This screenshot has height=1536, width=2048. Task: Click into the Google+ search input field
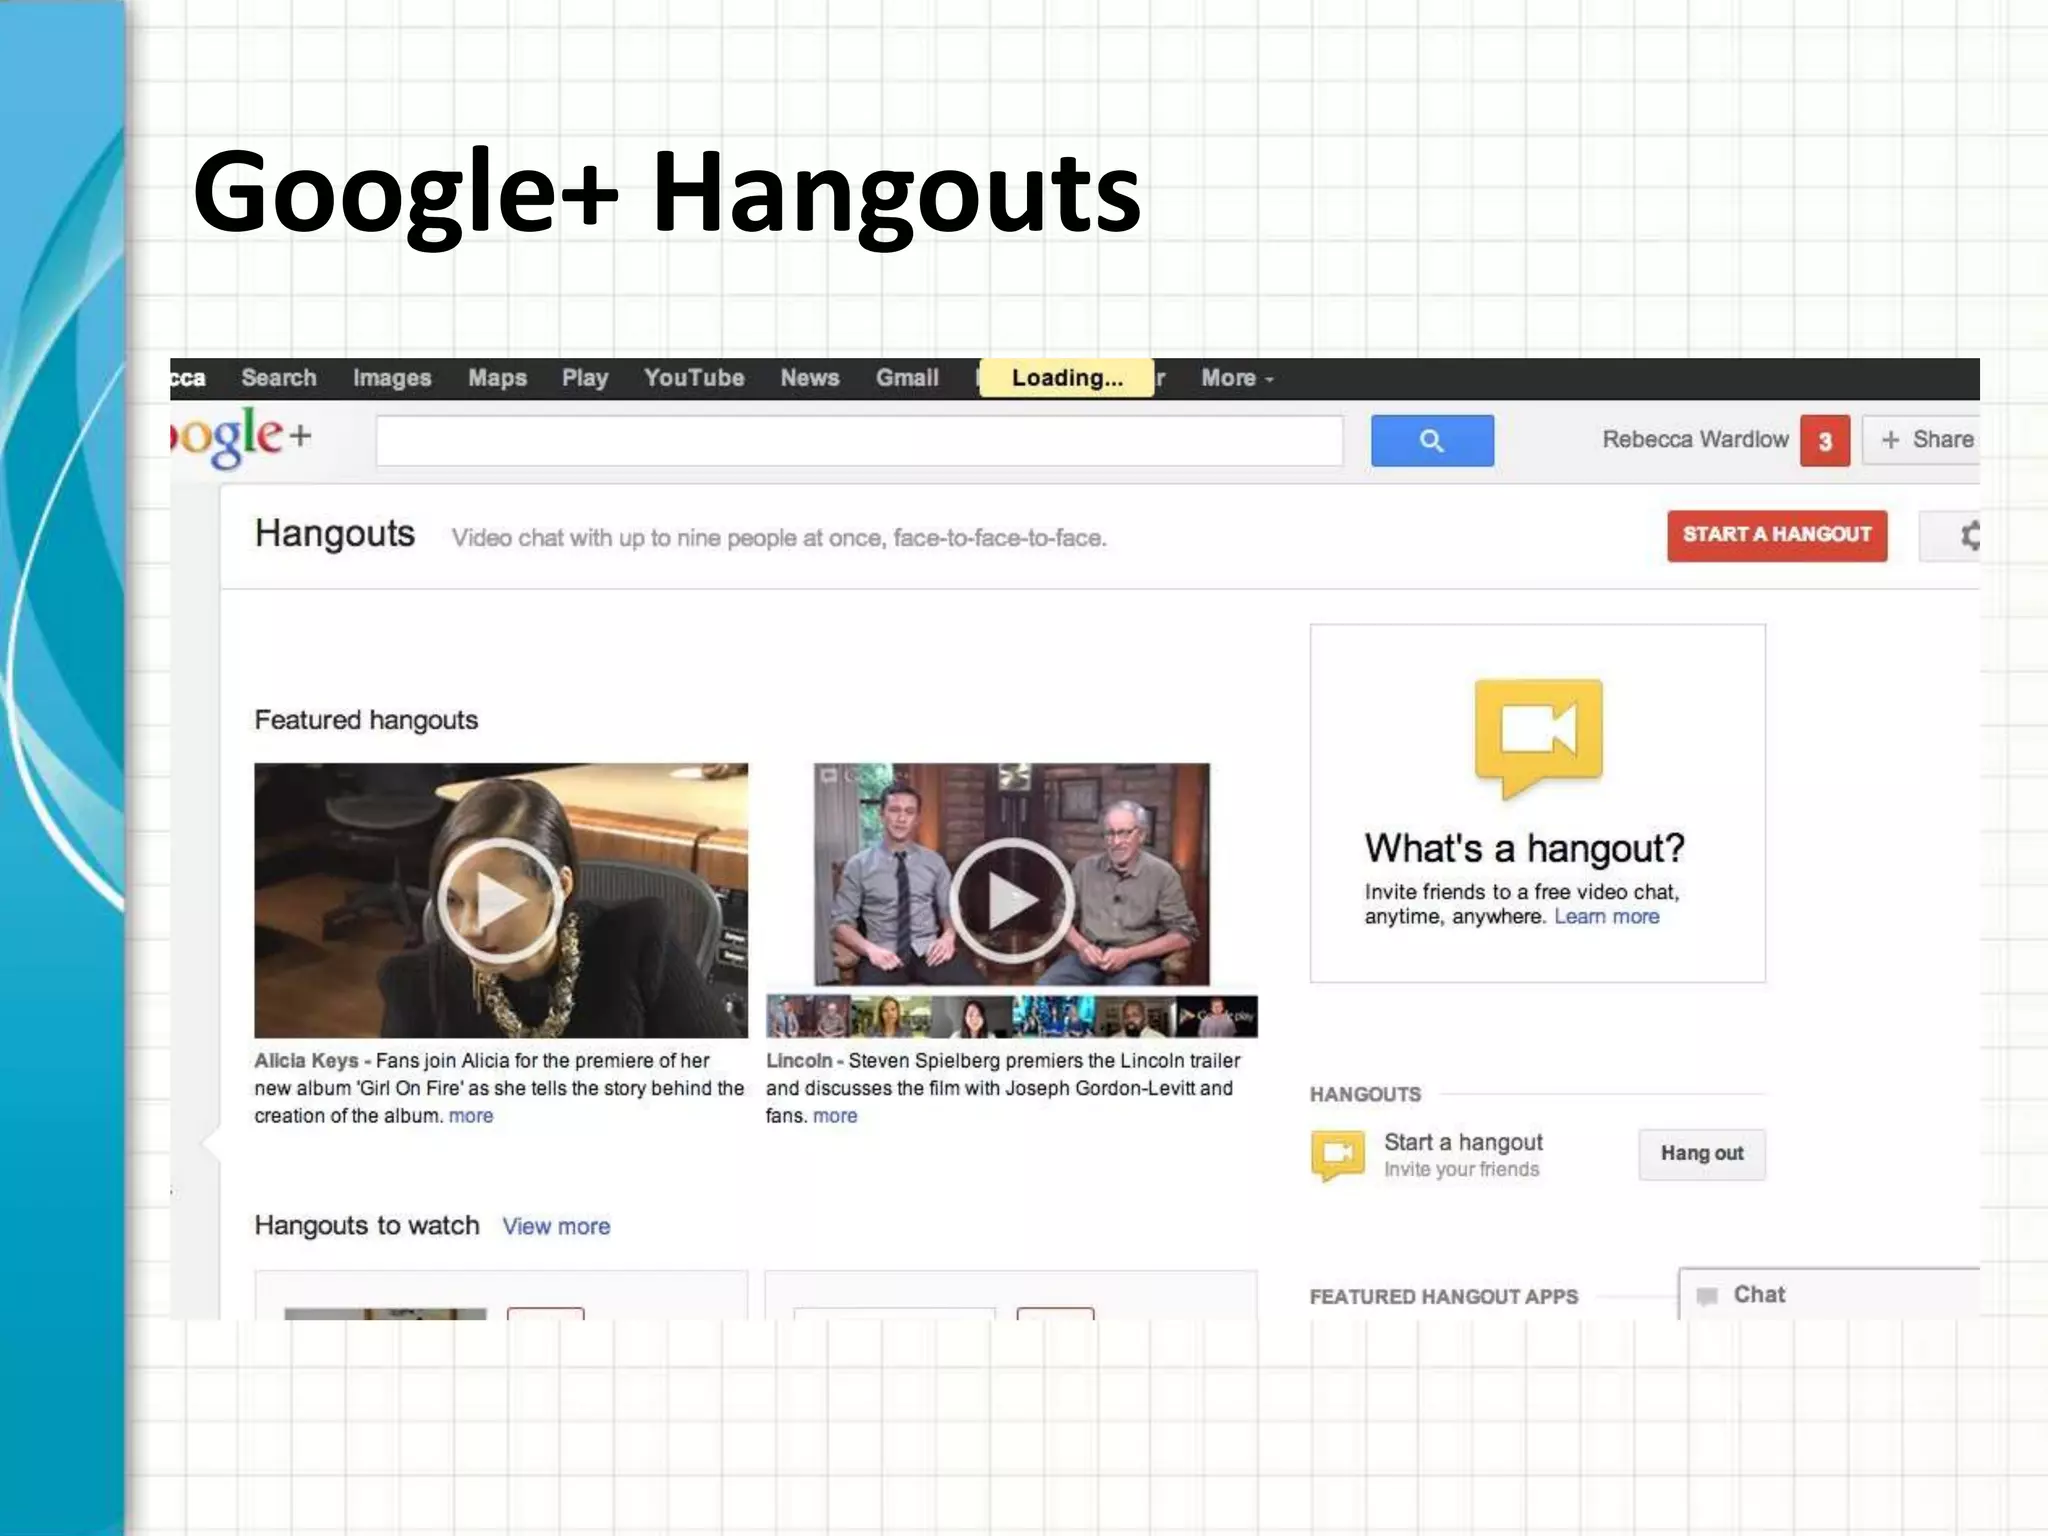859,441
